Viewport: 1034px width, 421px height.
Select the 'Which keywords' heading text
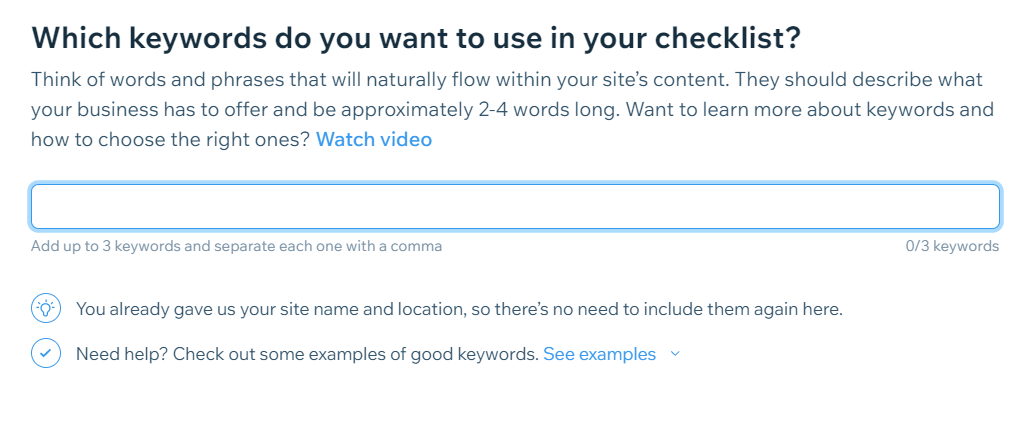point(415,39)
